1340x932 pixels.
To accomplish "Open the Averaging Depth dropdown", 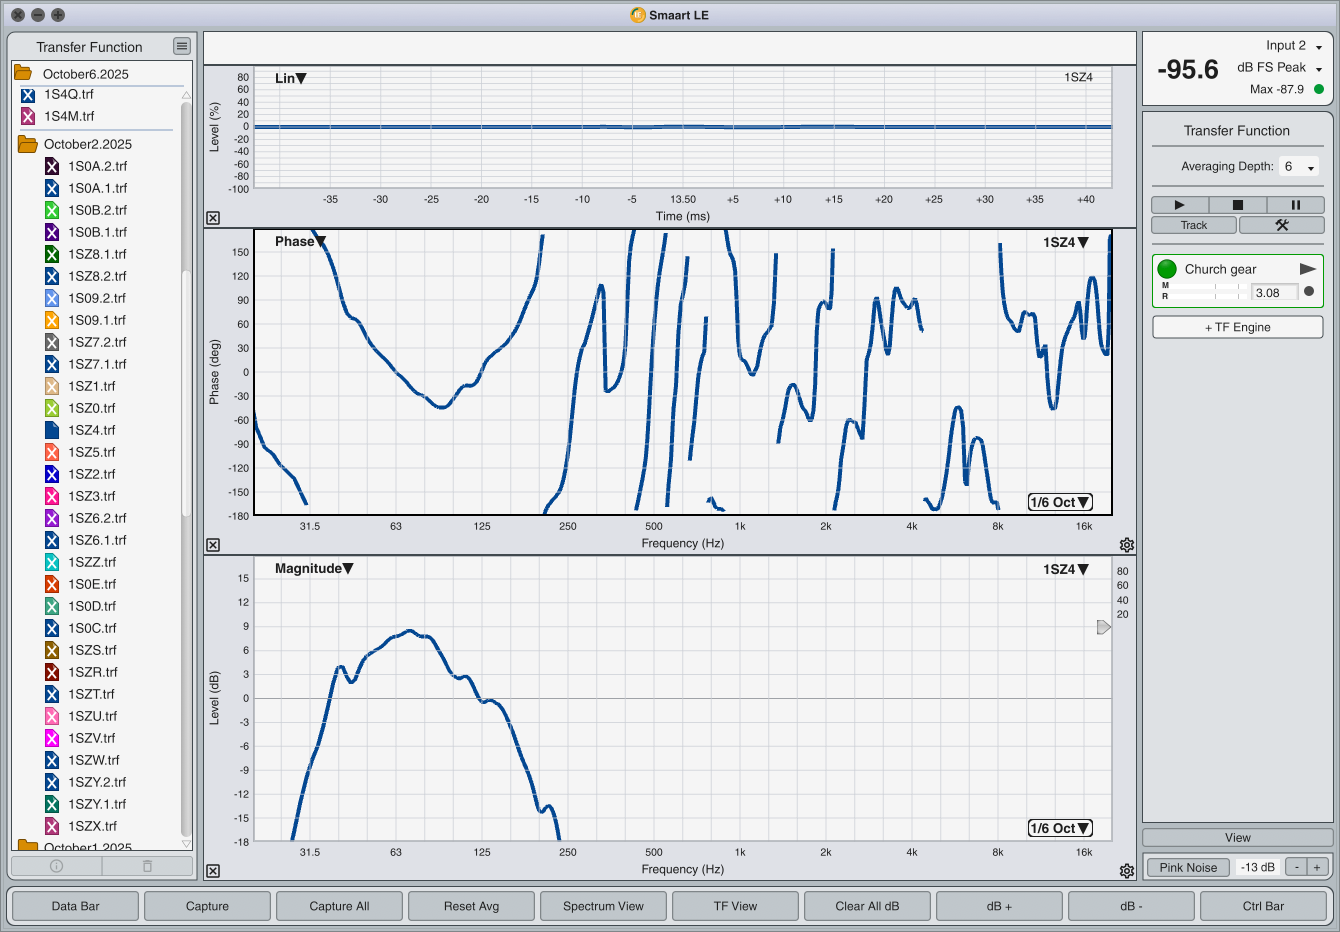I will [1299, 167].
